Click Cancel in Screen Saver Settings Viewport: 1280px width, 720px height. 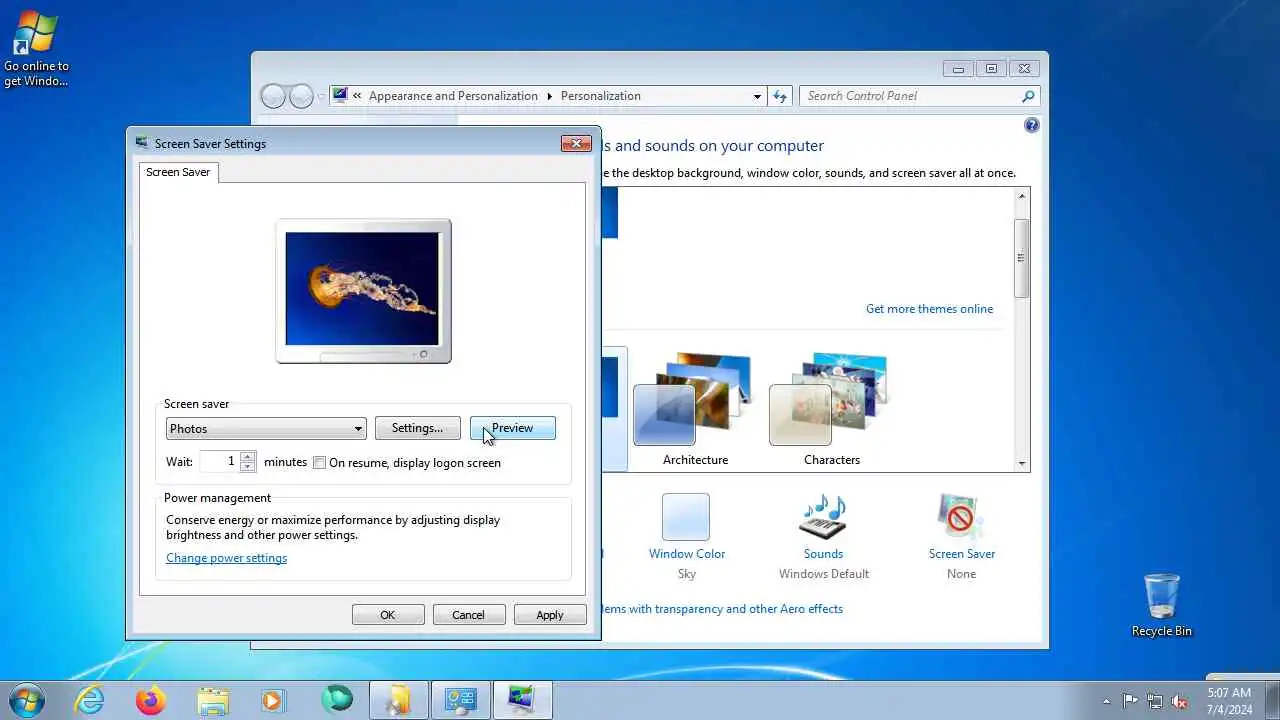(x=468, y=615)
